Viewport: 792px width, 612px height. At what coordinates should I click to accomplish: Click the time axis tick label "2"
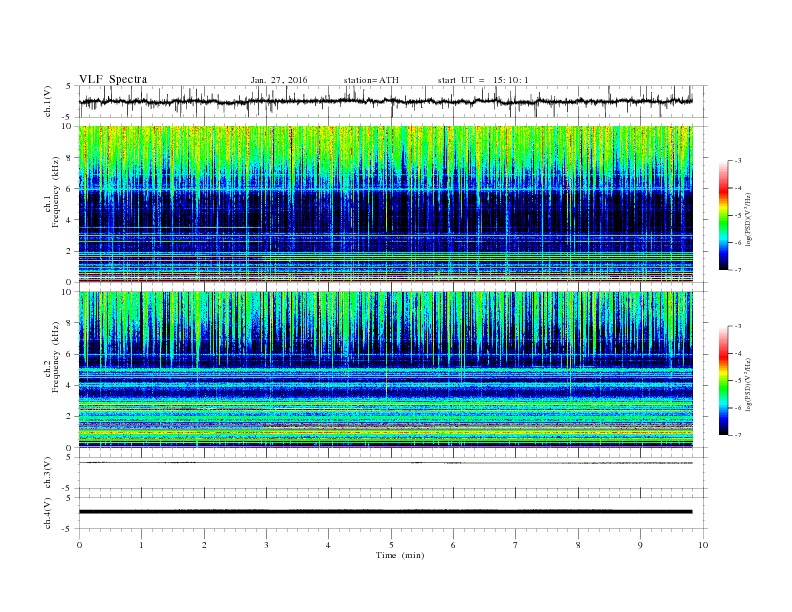coord(204,545)
